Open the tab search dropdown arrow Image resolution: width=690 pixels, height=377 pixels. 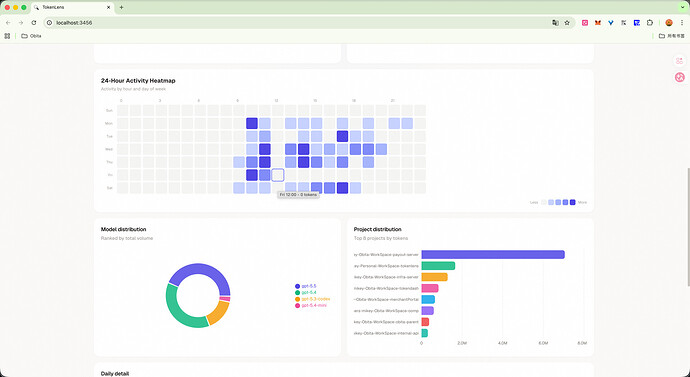[x=683, y=7]
